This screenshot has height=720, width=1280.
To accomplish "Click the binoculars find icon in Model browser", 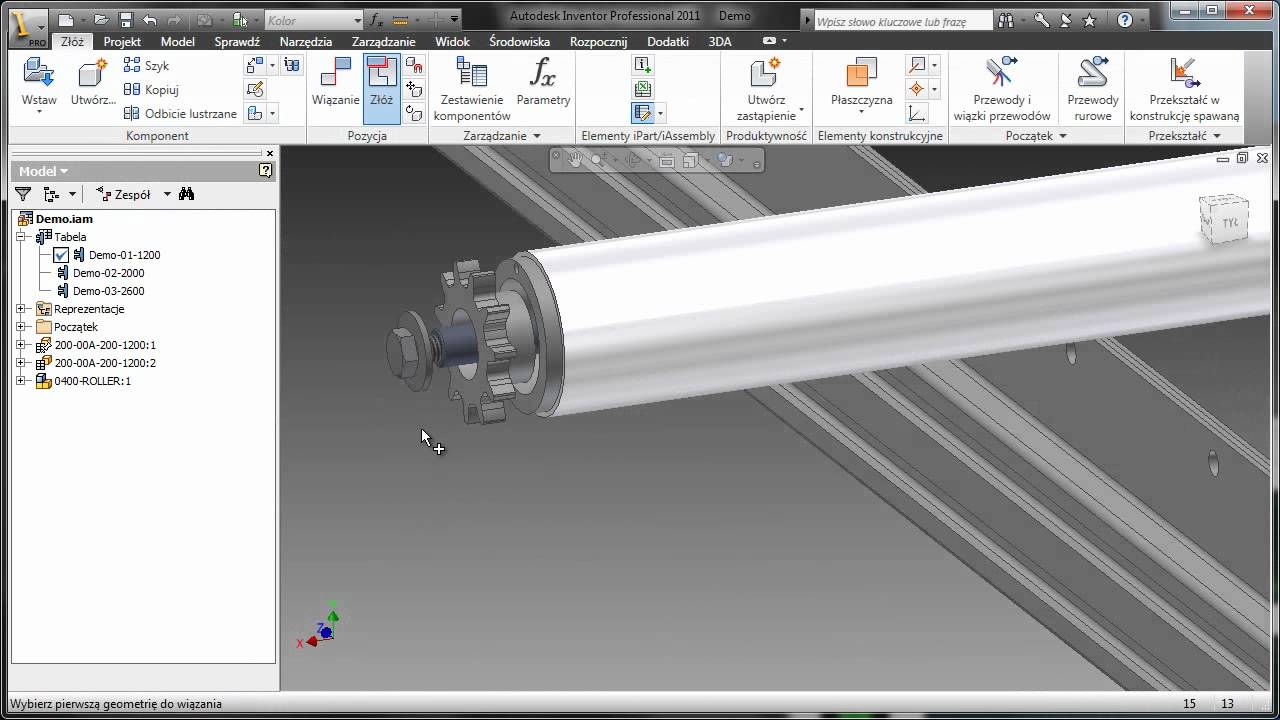I will (186, 194).
